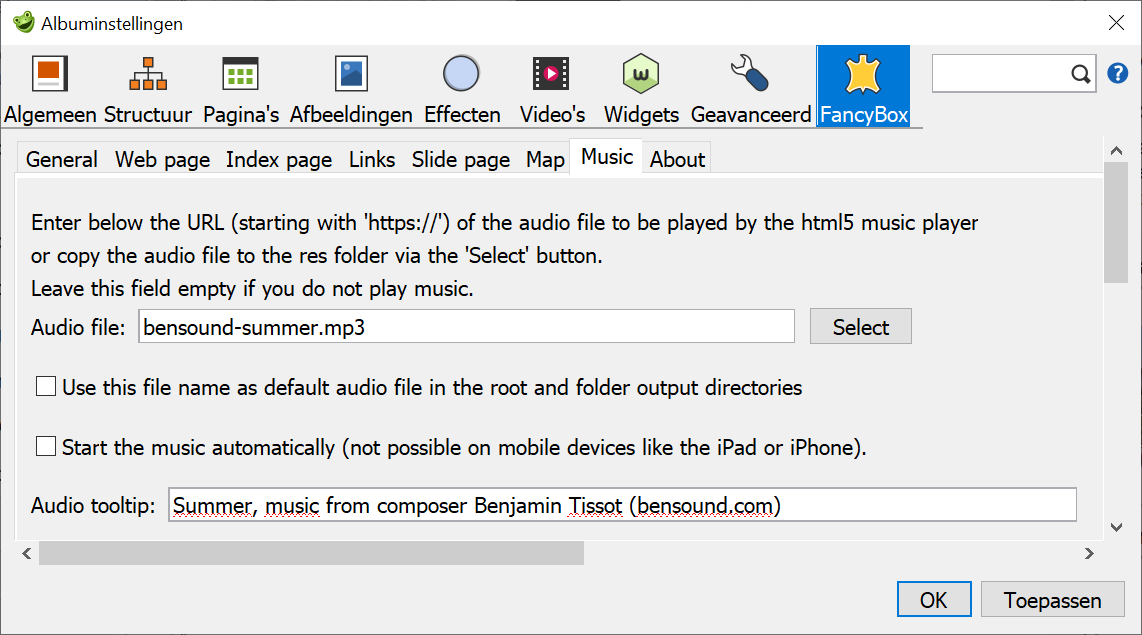Click the search magnifier icon
1142x635 pixels.
tap(1080, 73)
